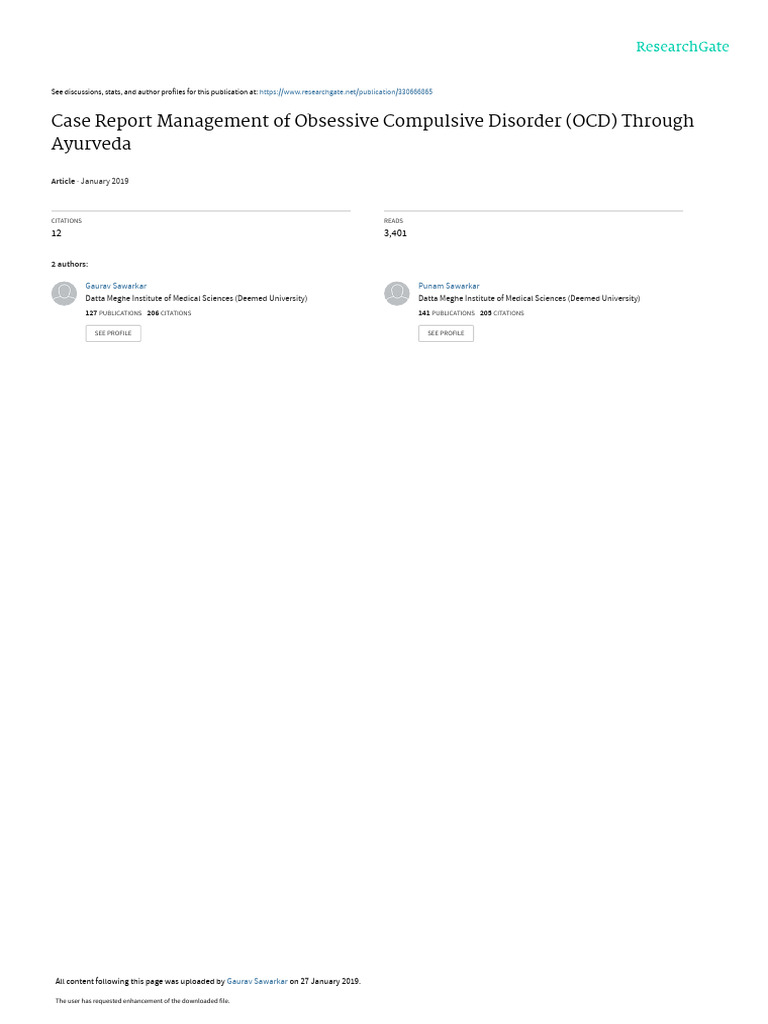This screenshot has height=1024, width=768.
Task: Select Punam's Datta Meghe Institute affiliation text
Action: tap(529, 298)
